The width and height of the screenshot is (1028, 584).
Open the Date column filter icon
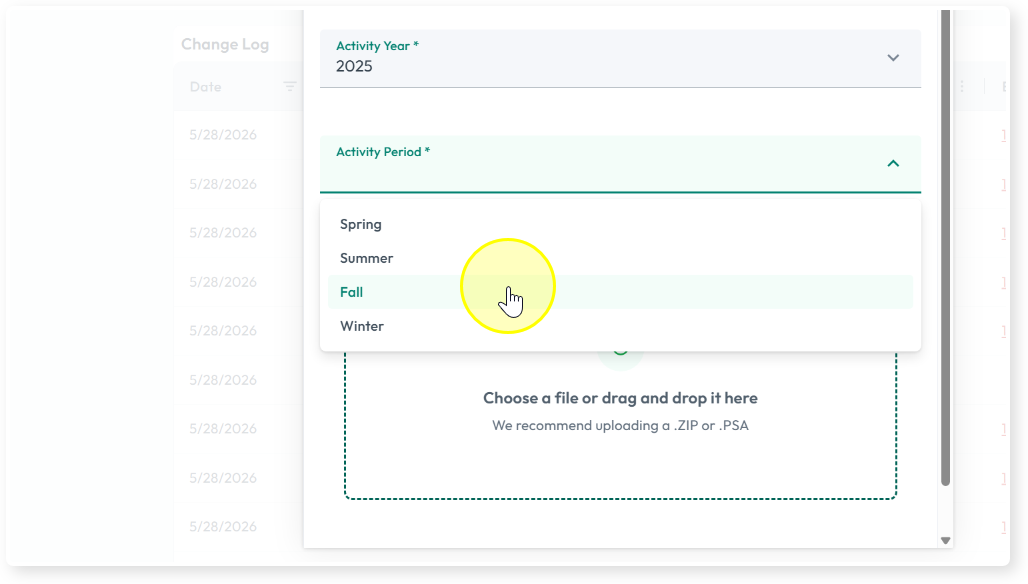(x=290, y=87)
